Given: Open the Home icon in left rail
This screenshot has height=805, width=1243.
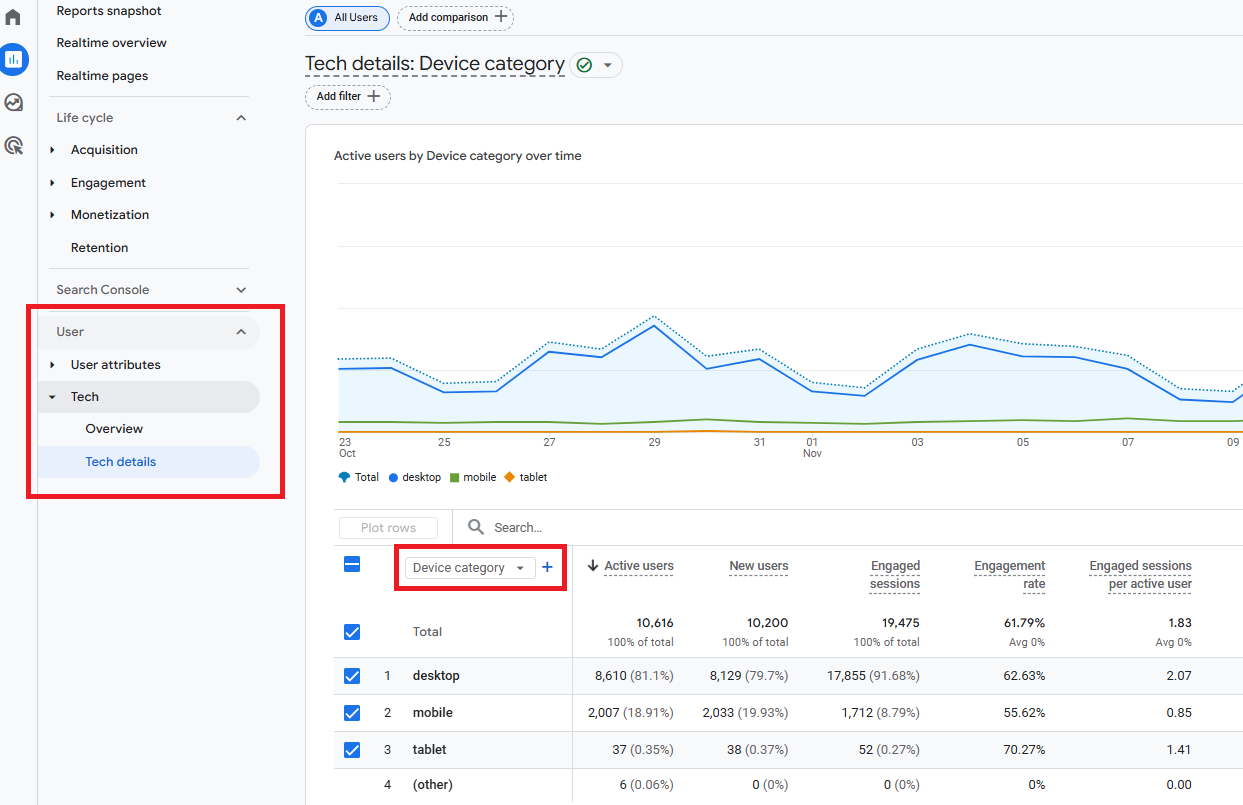Looking at the screenshot, I should [14, 17].
